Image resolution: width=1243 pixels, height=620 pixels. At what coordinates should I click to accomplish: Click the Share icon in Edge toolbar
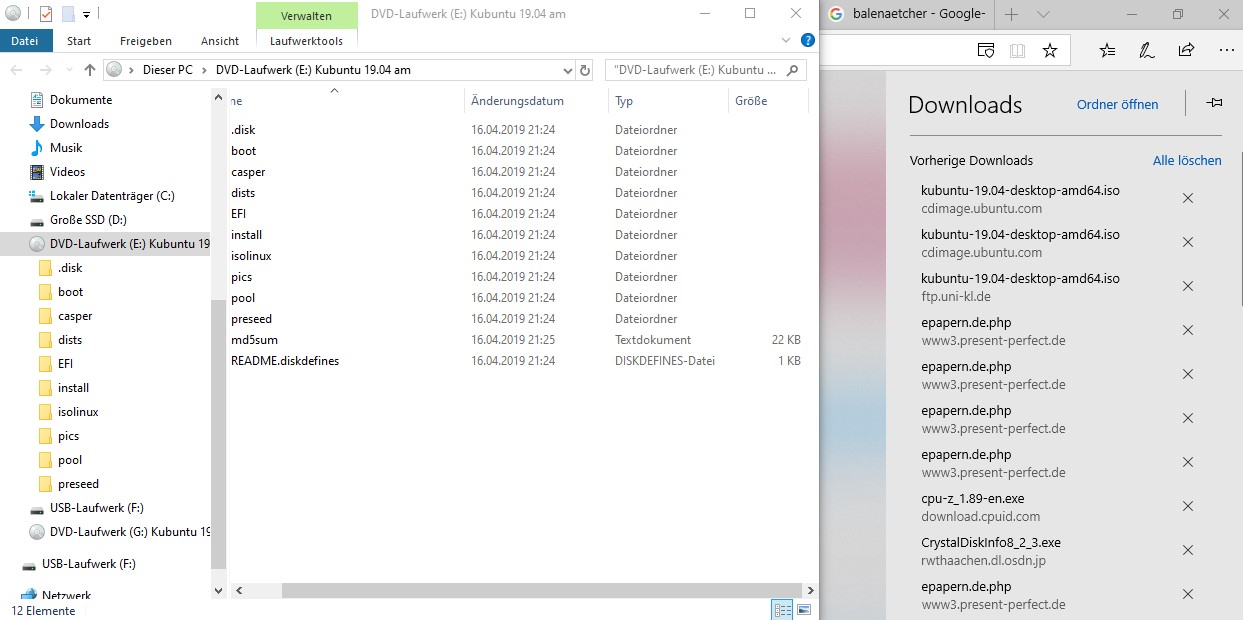[1187, 50]
